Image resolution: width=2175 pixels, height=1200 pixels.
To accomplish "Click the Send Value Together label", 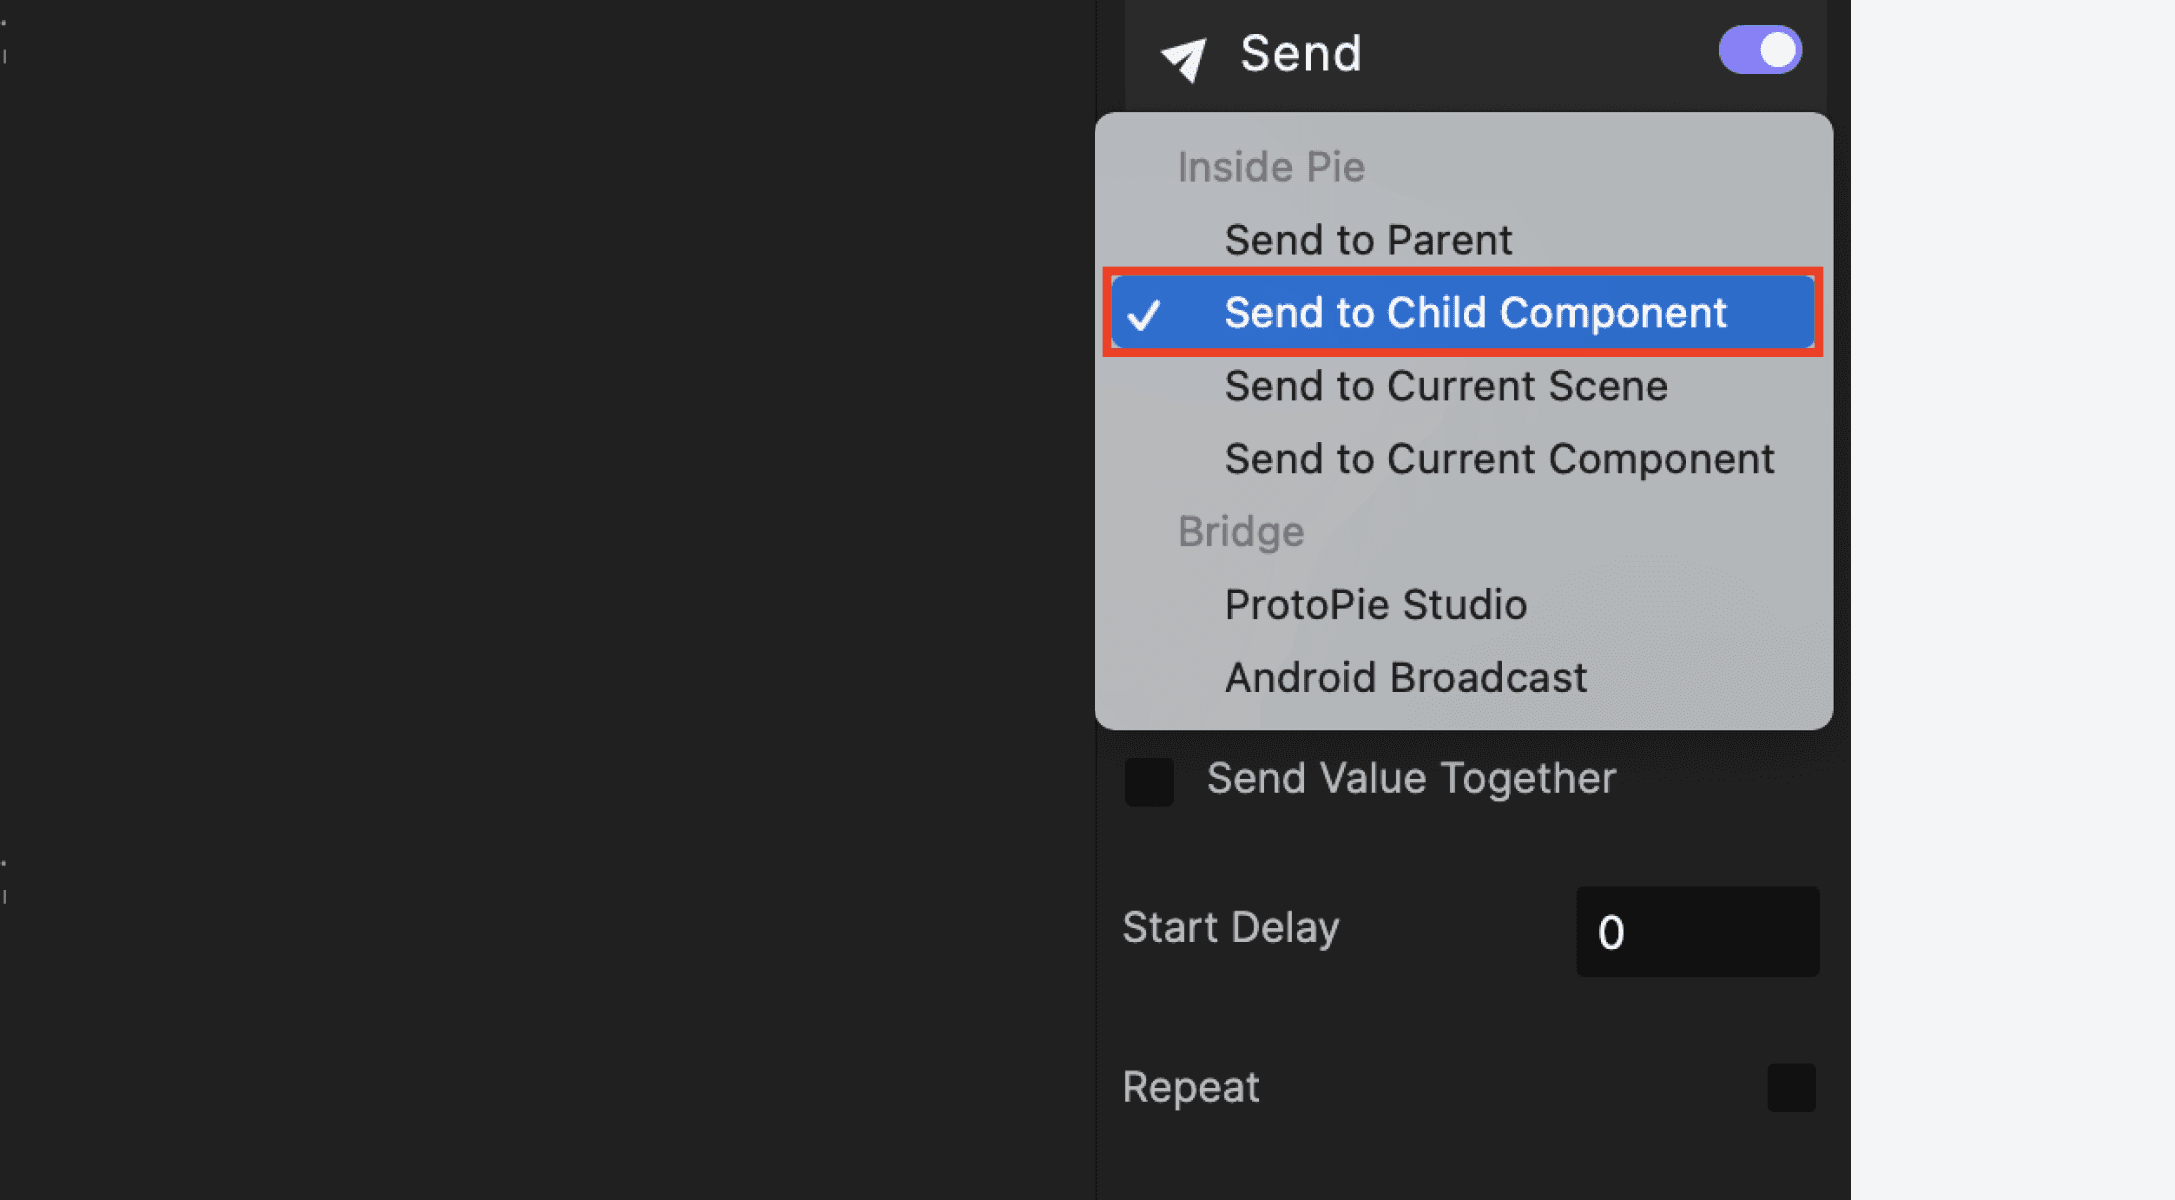I will tap(1412, 779).
